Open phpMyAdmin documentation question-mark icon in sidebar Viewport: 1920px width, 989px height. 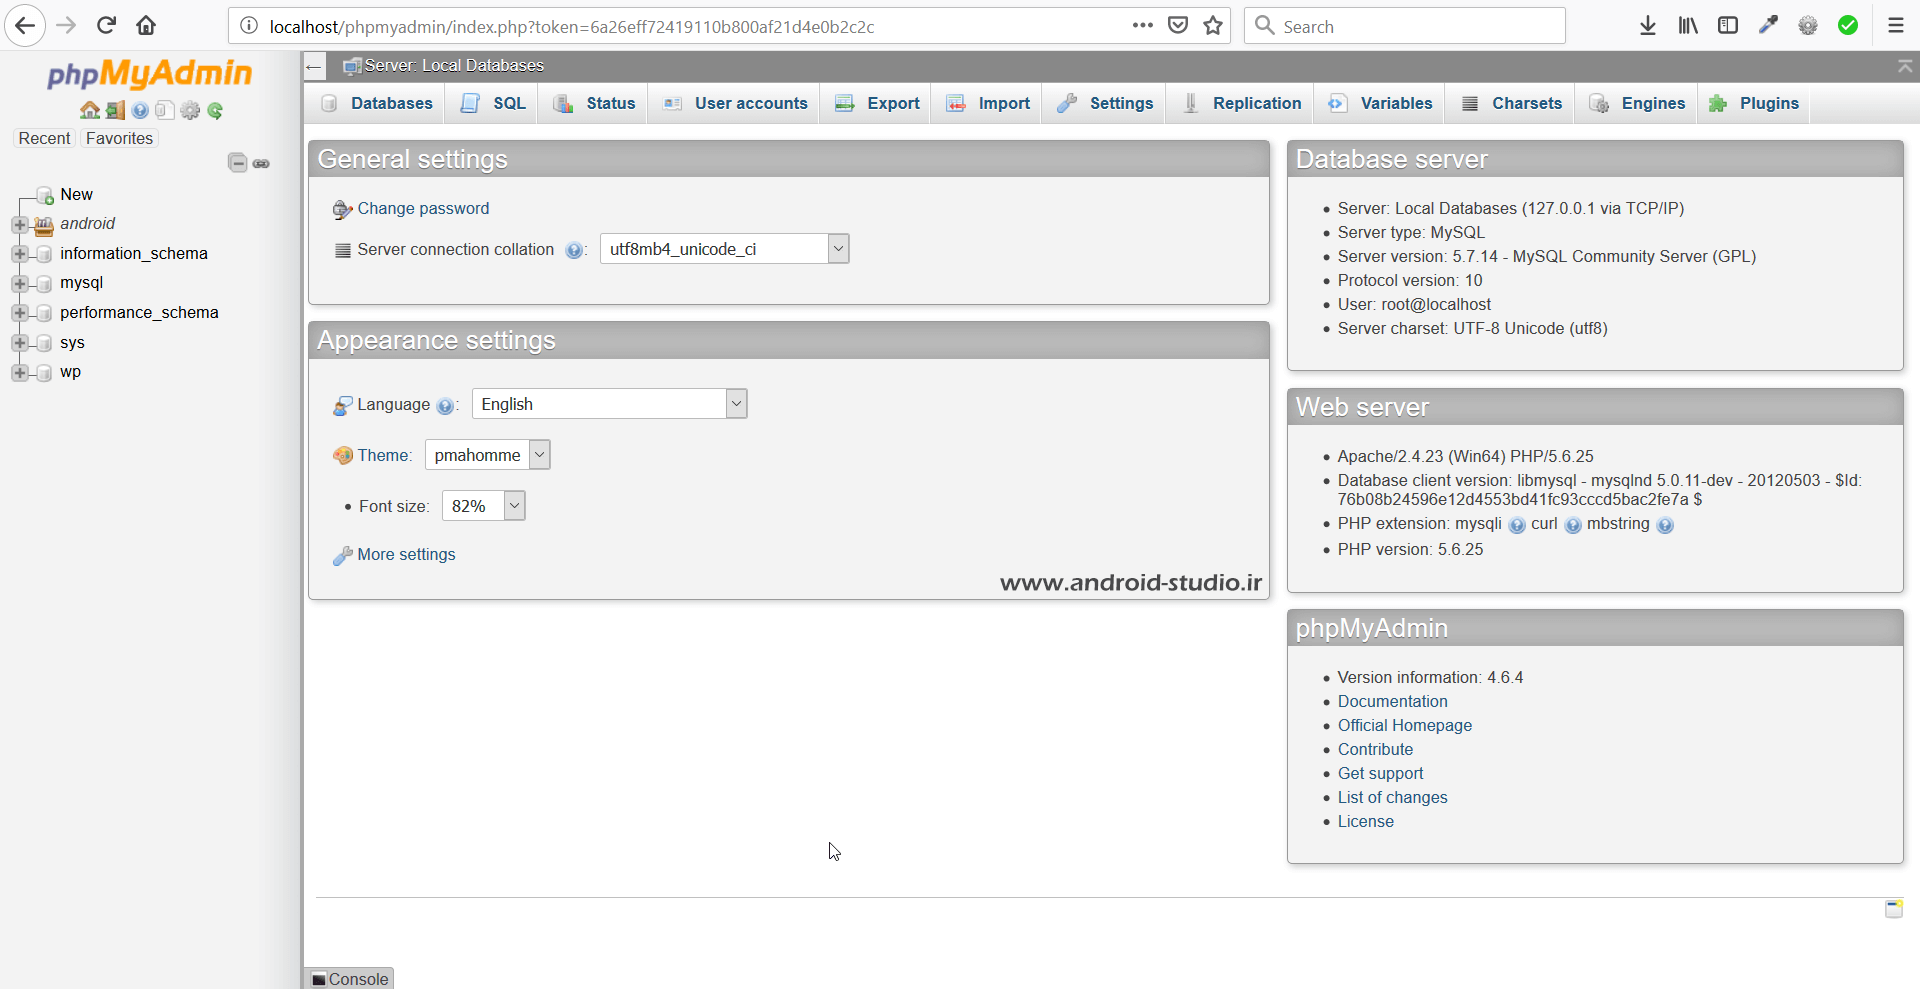140,110
